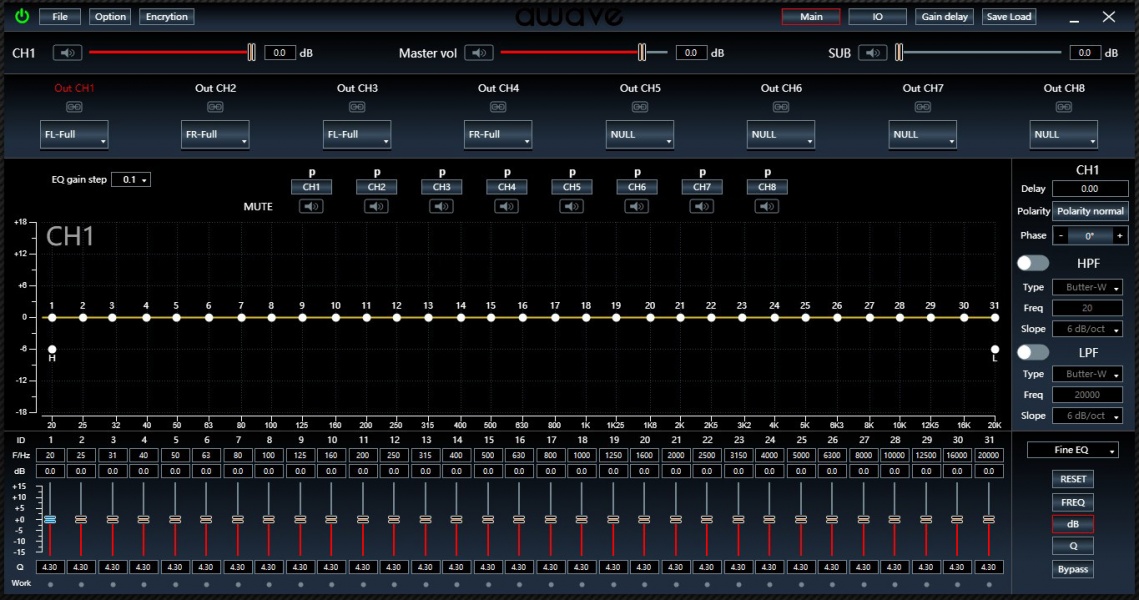1139x600 pixels.
Task: Mute the SUB volume speaker icon
Action: (873, 53)
